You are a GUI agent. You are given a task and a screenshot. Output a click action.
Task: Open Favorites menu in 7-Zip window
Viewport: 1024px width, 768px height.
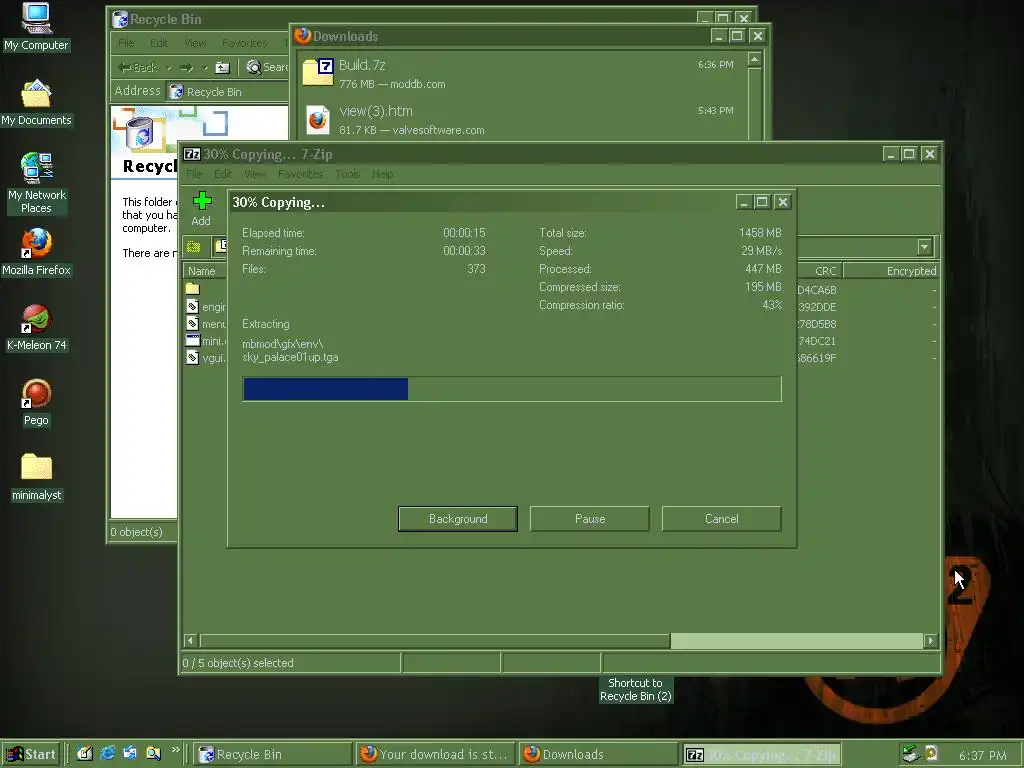[x=300, y=174]
